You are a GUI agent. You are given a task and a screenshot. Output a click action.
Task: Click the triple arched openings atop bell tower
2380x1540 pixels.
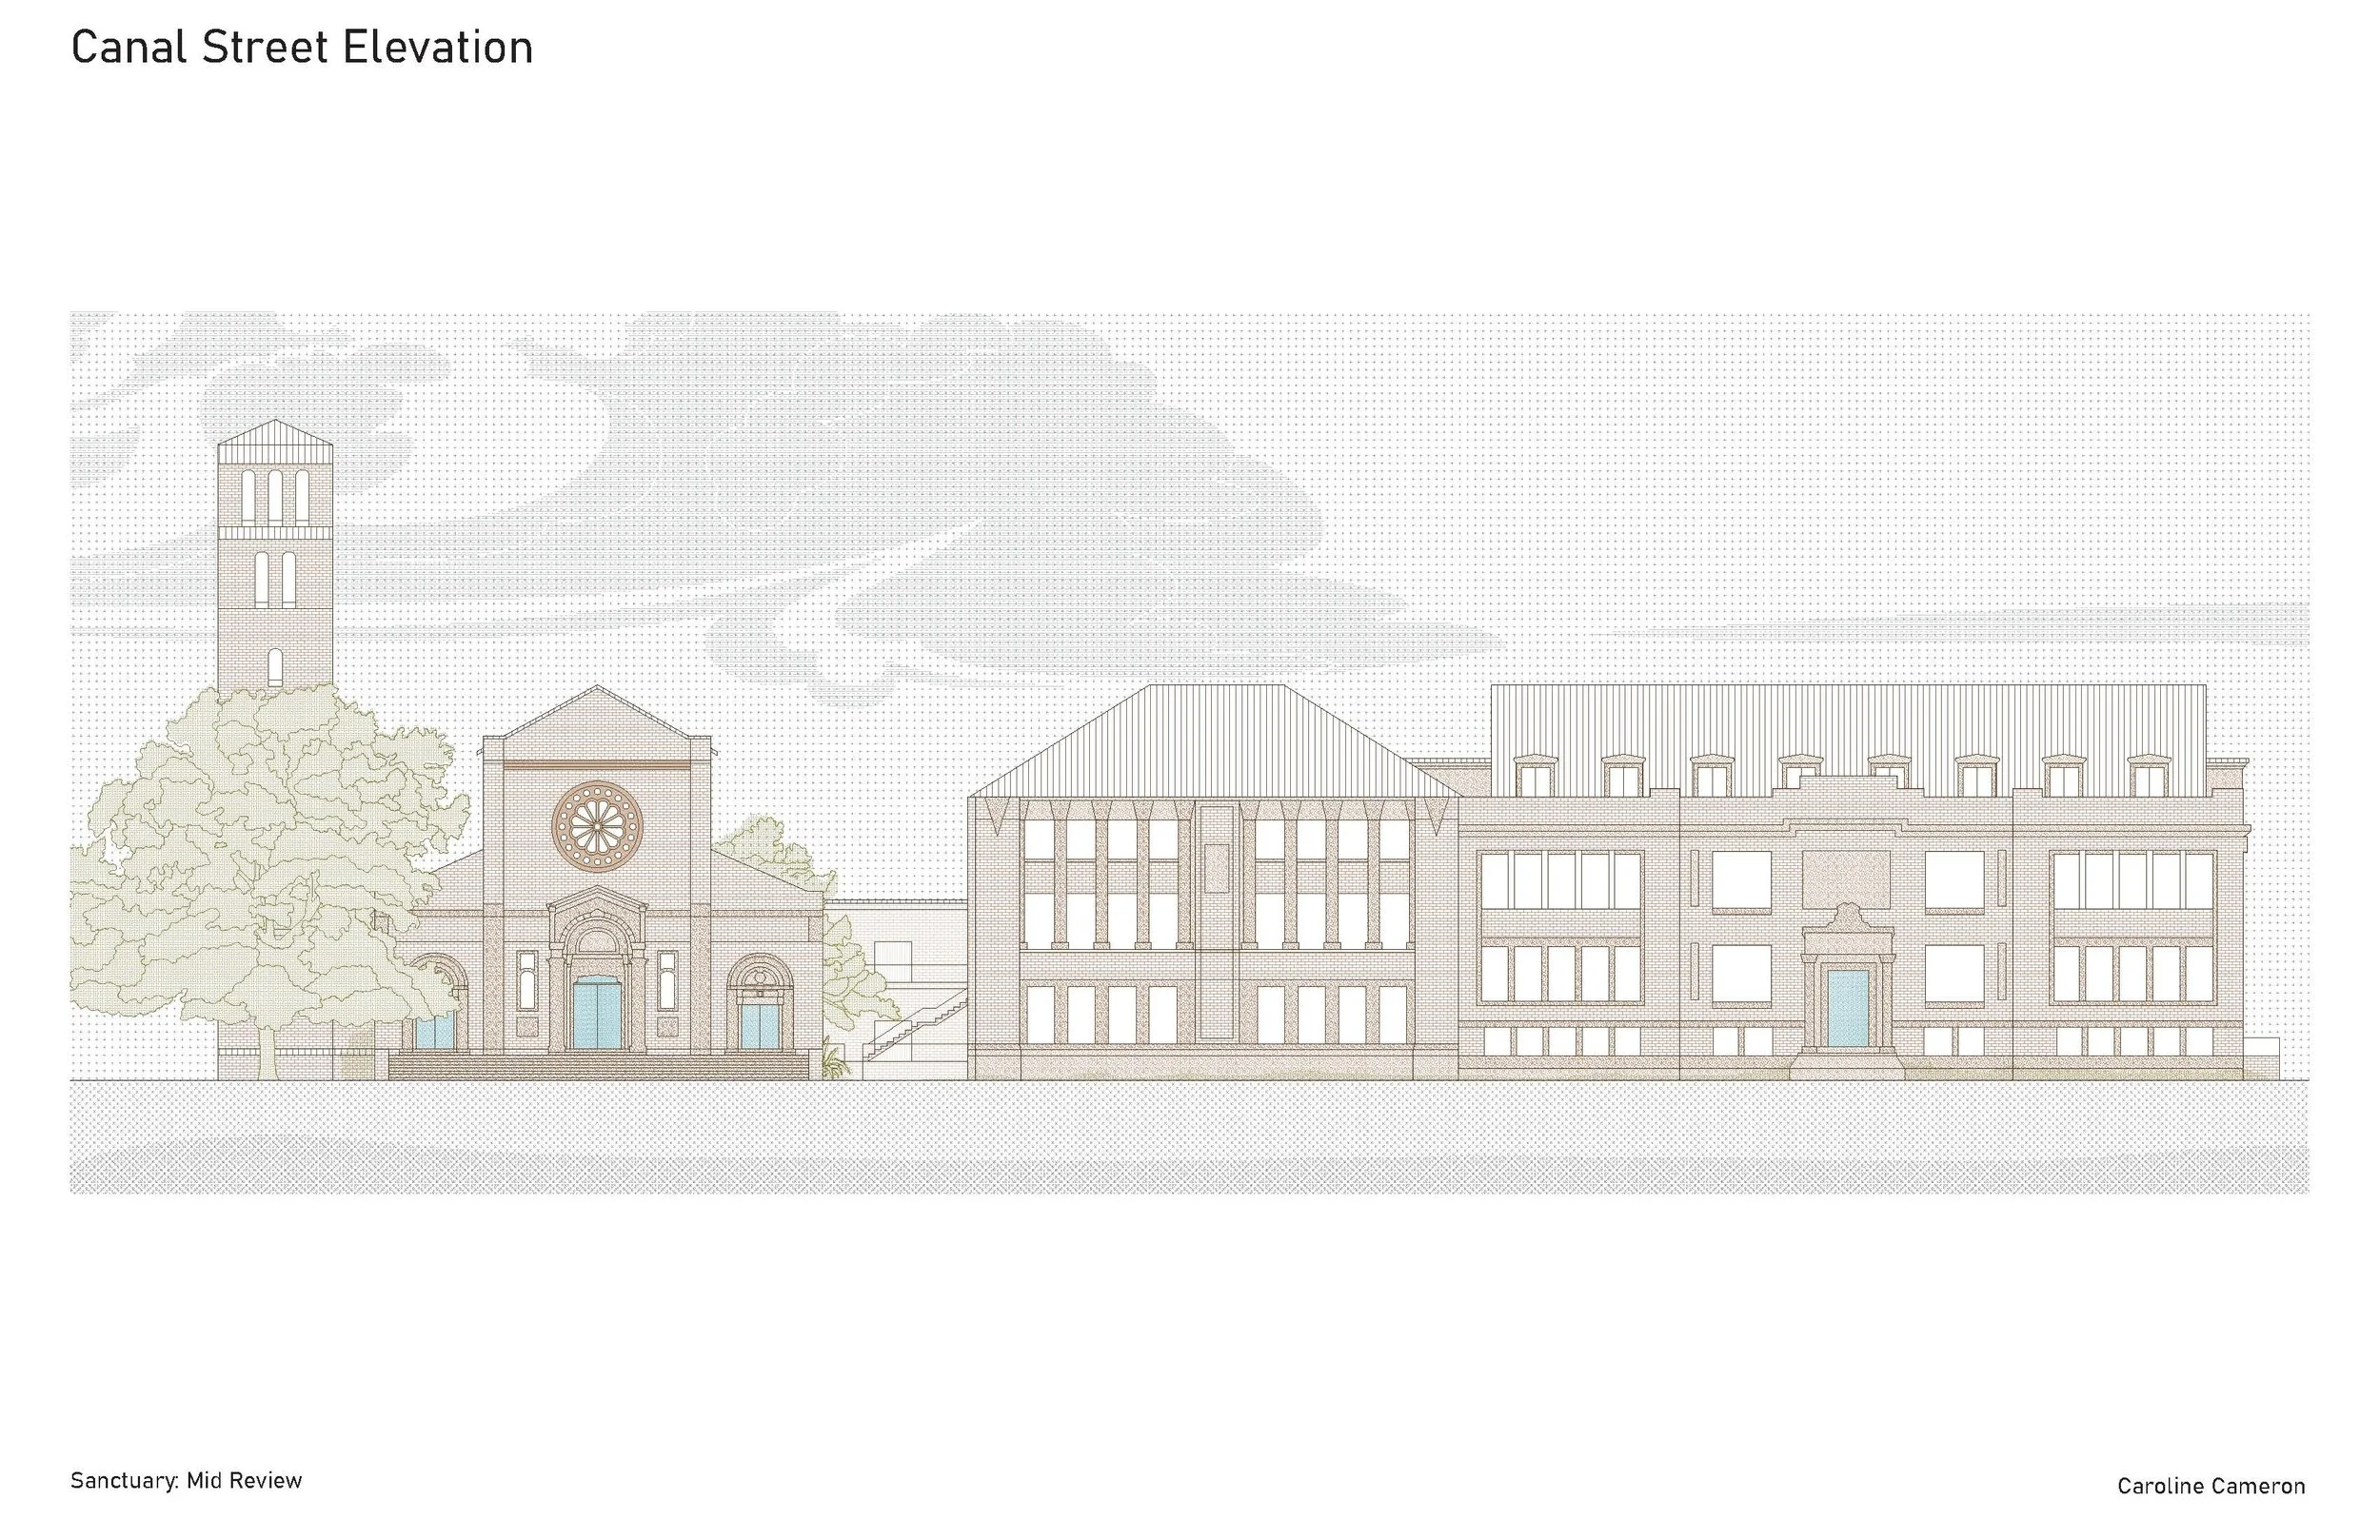[274, 497]
